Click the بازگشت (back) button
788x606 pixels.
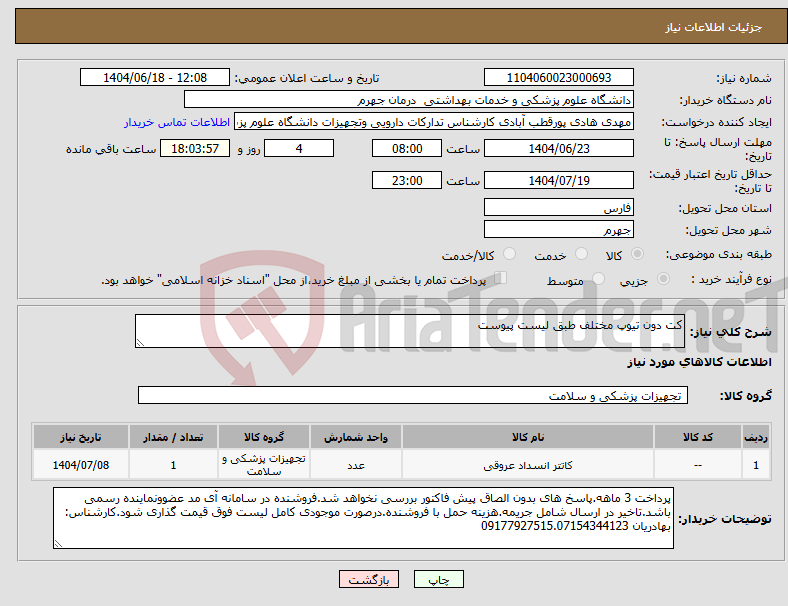(369, 579)
